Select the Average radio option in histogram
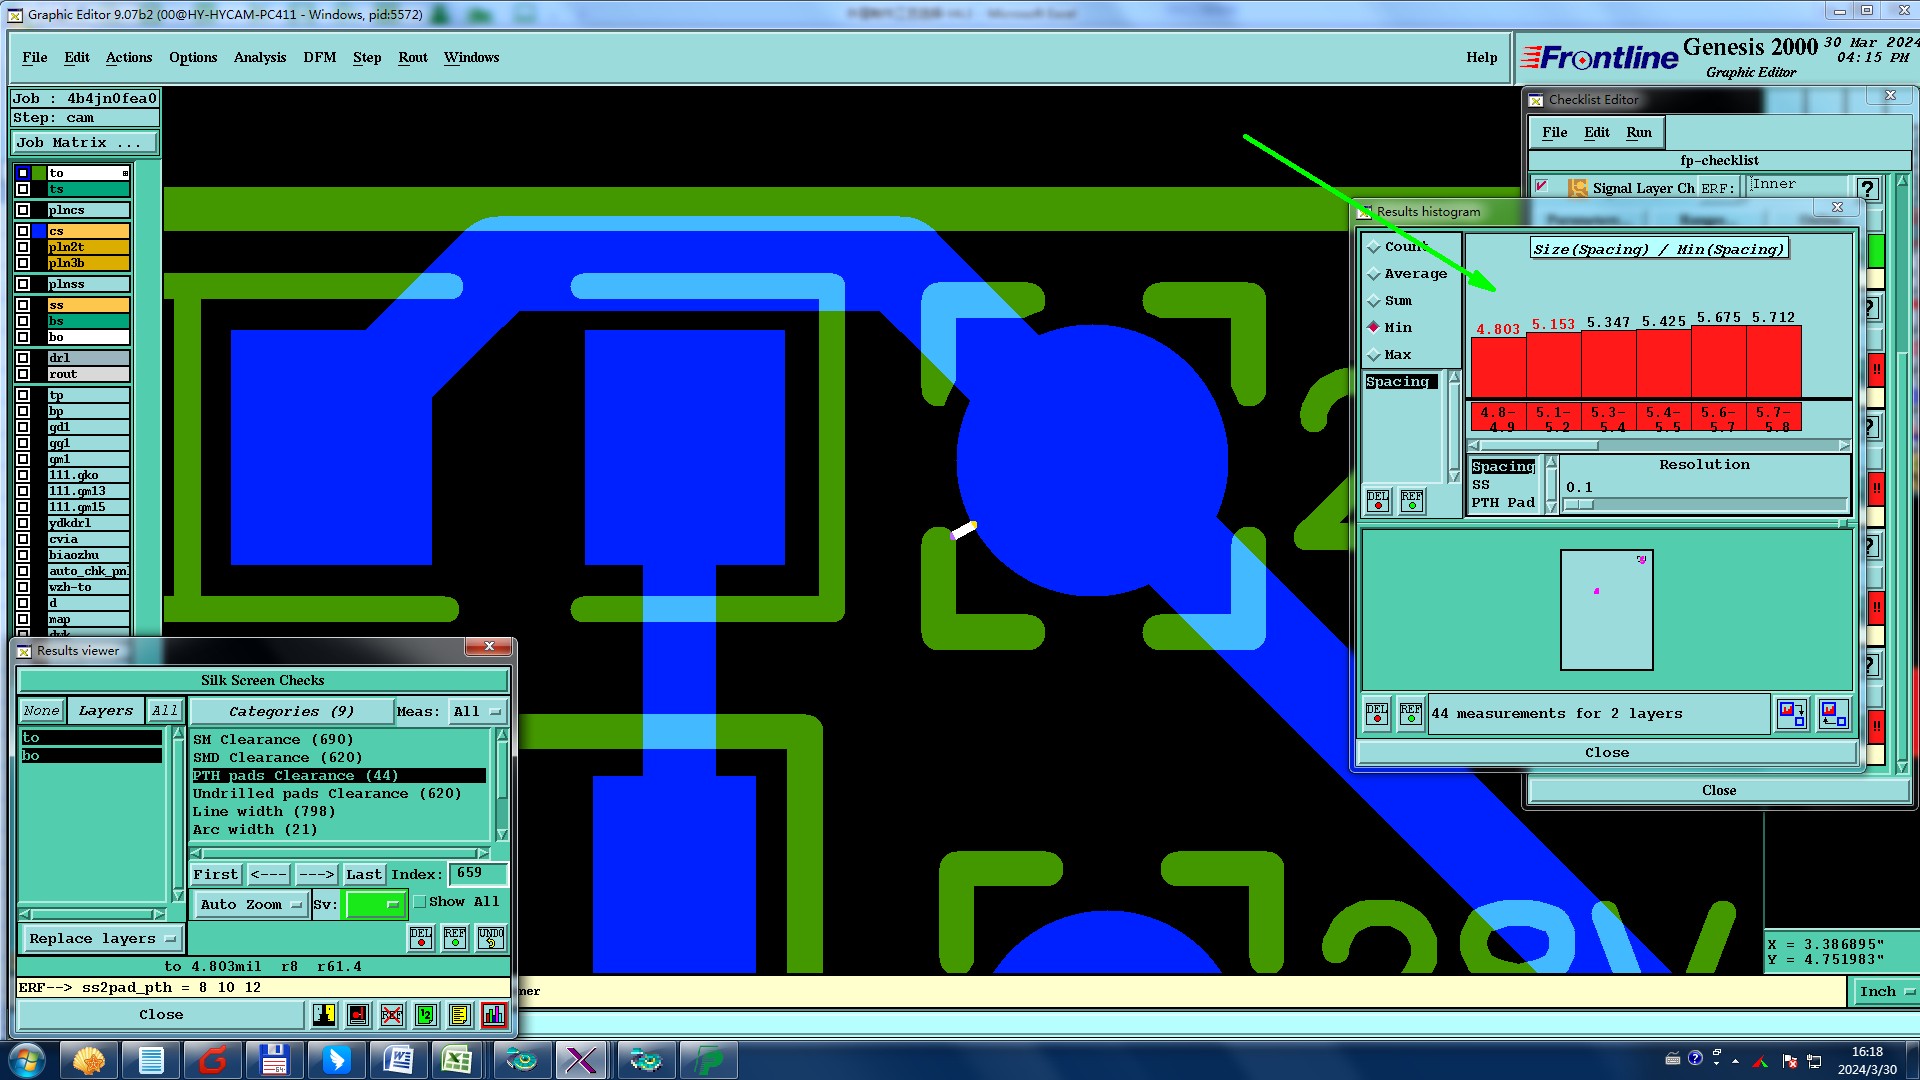 click(x=1374, y=274)
